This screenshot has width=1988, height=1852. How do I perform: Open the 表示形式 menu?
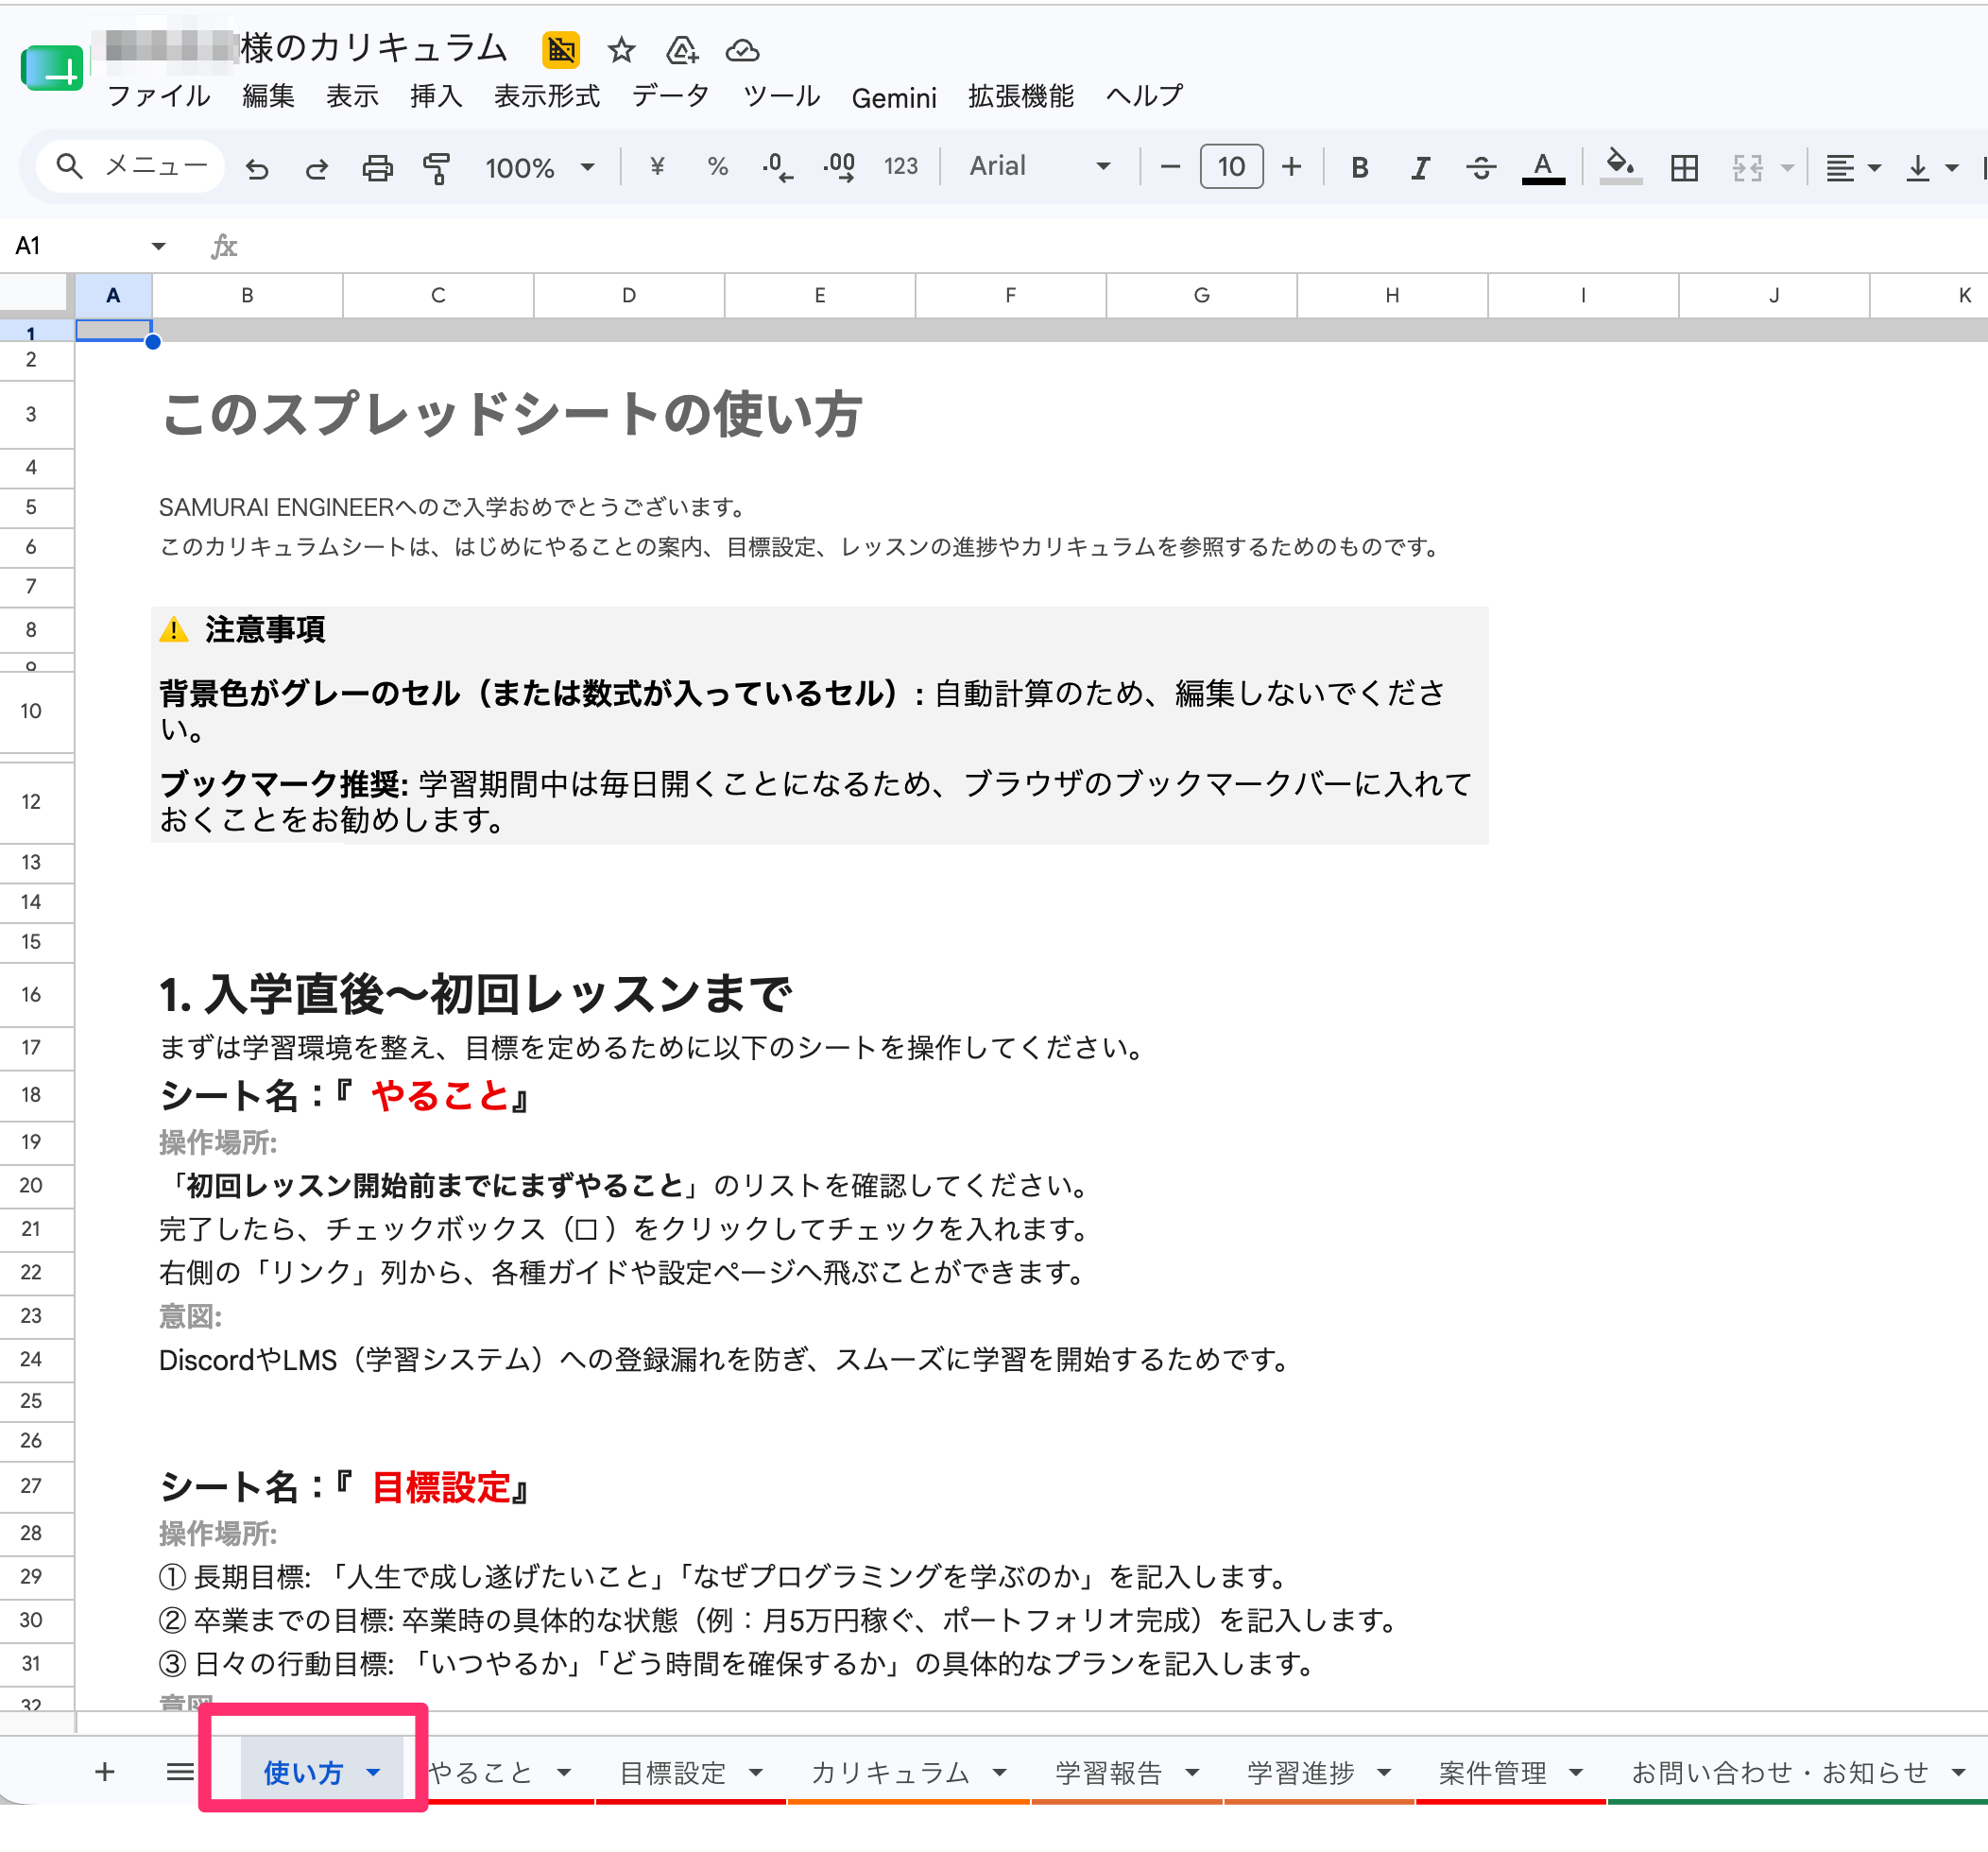(547, 96)
